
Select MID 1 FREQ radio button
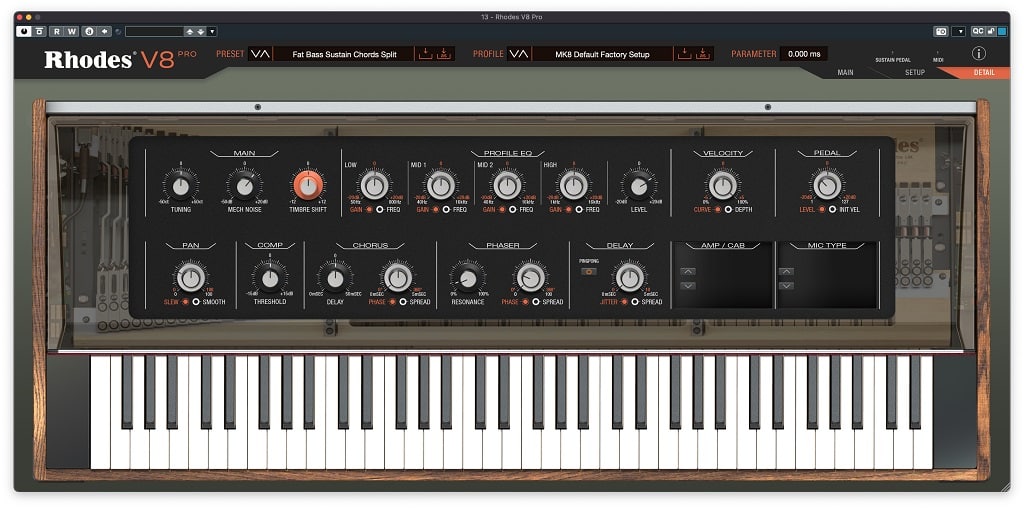(x=446, y=210)
